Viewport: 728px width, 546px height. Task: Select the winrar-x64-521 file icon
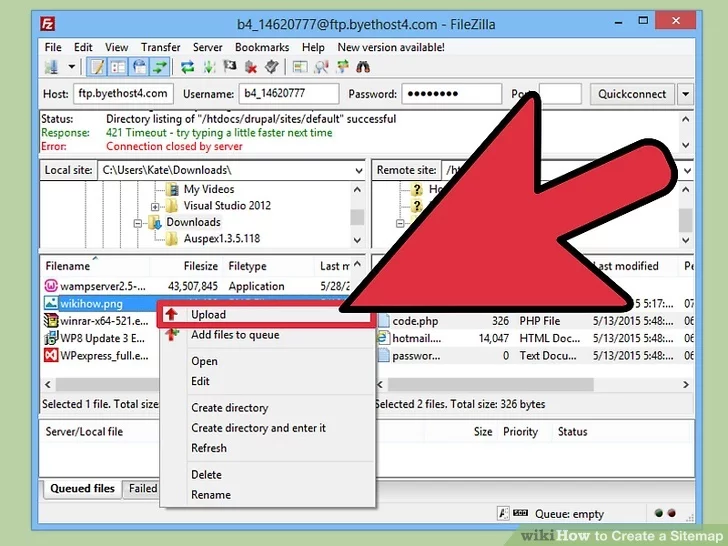coord(51,321)
